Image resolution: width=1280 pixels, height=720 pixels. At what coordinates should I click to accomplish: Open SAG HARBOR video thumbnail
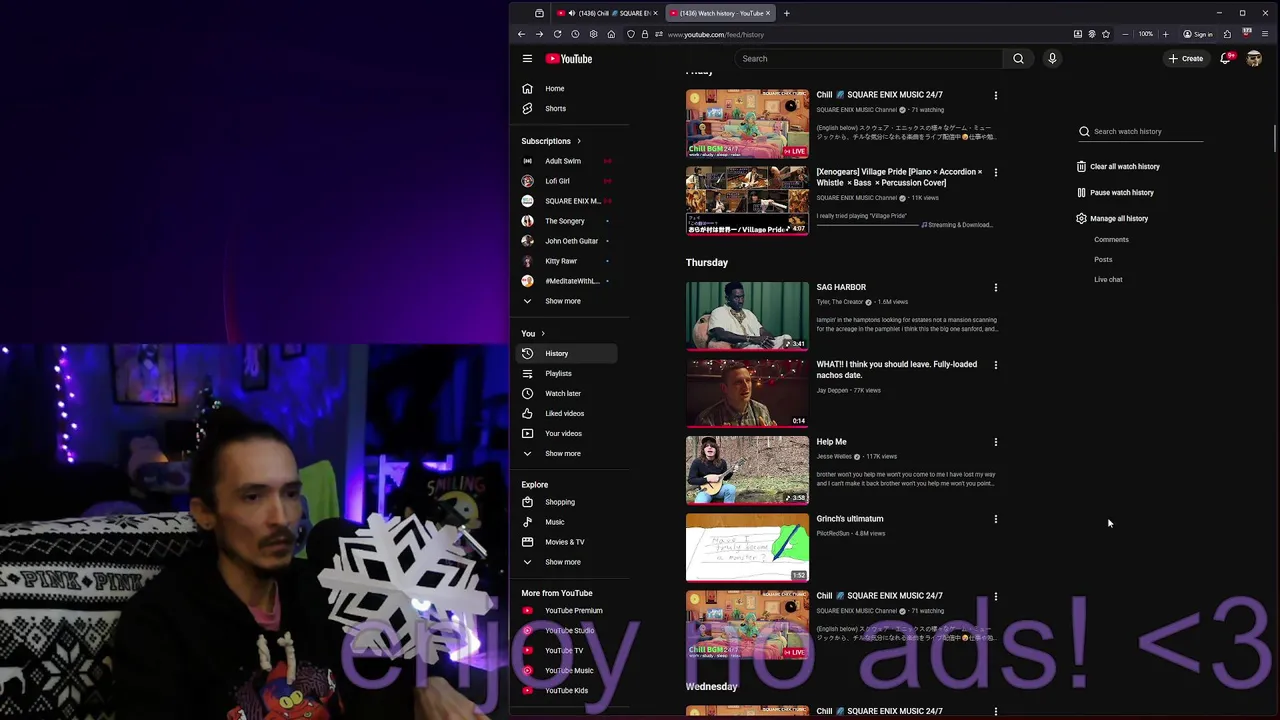point(747,316)
